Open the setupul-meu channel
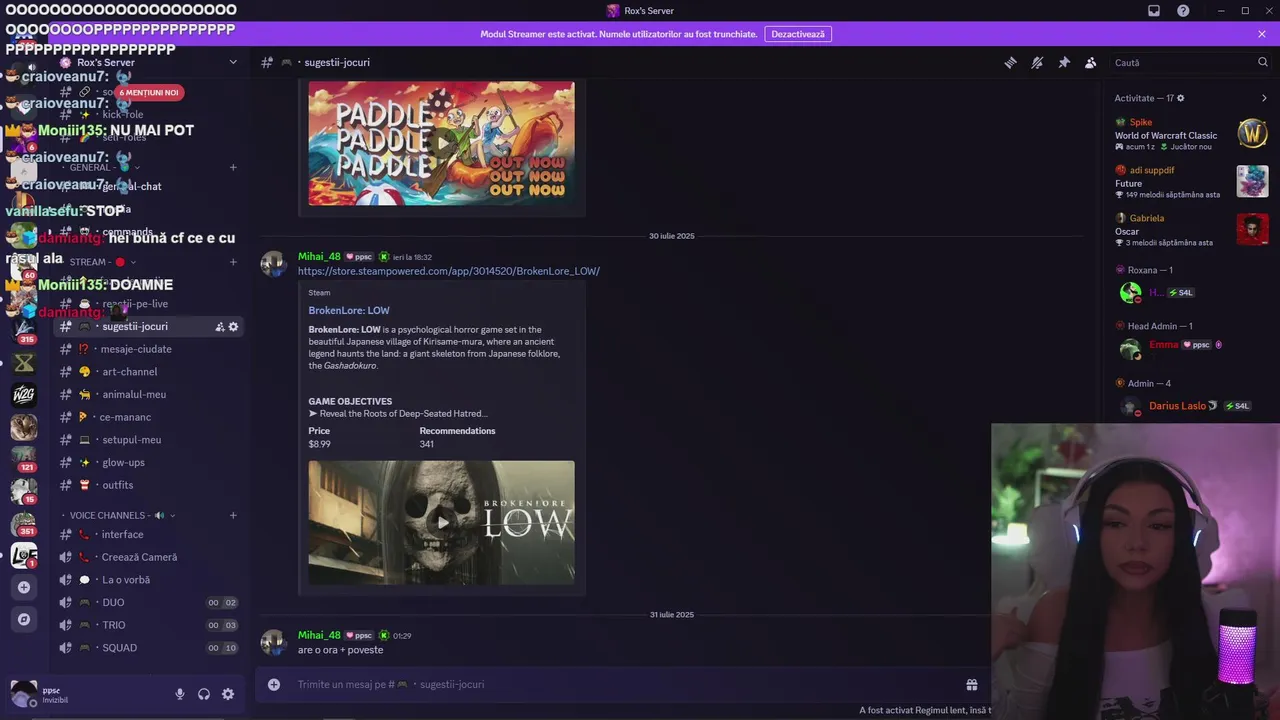The width and height of the screenshot is (1280, 720). coord(150,440)
